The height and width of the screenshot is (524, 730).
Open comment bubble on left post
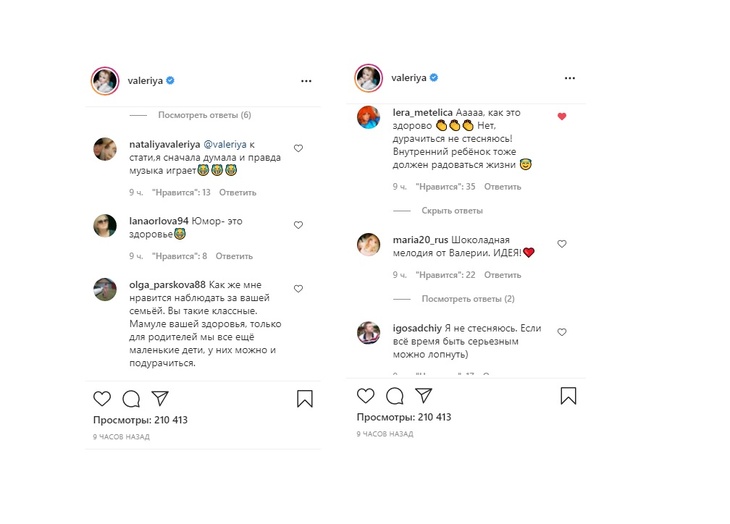coord(131,399)
